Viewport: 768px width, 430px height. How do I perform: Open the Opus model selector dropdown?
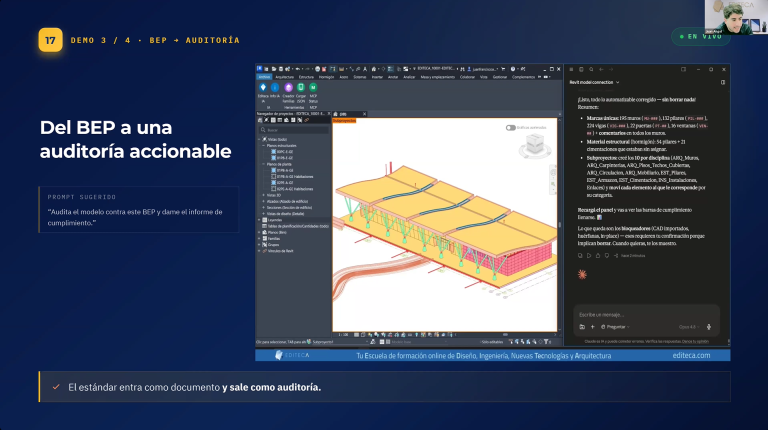(x=689, y=327)
